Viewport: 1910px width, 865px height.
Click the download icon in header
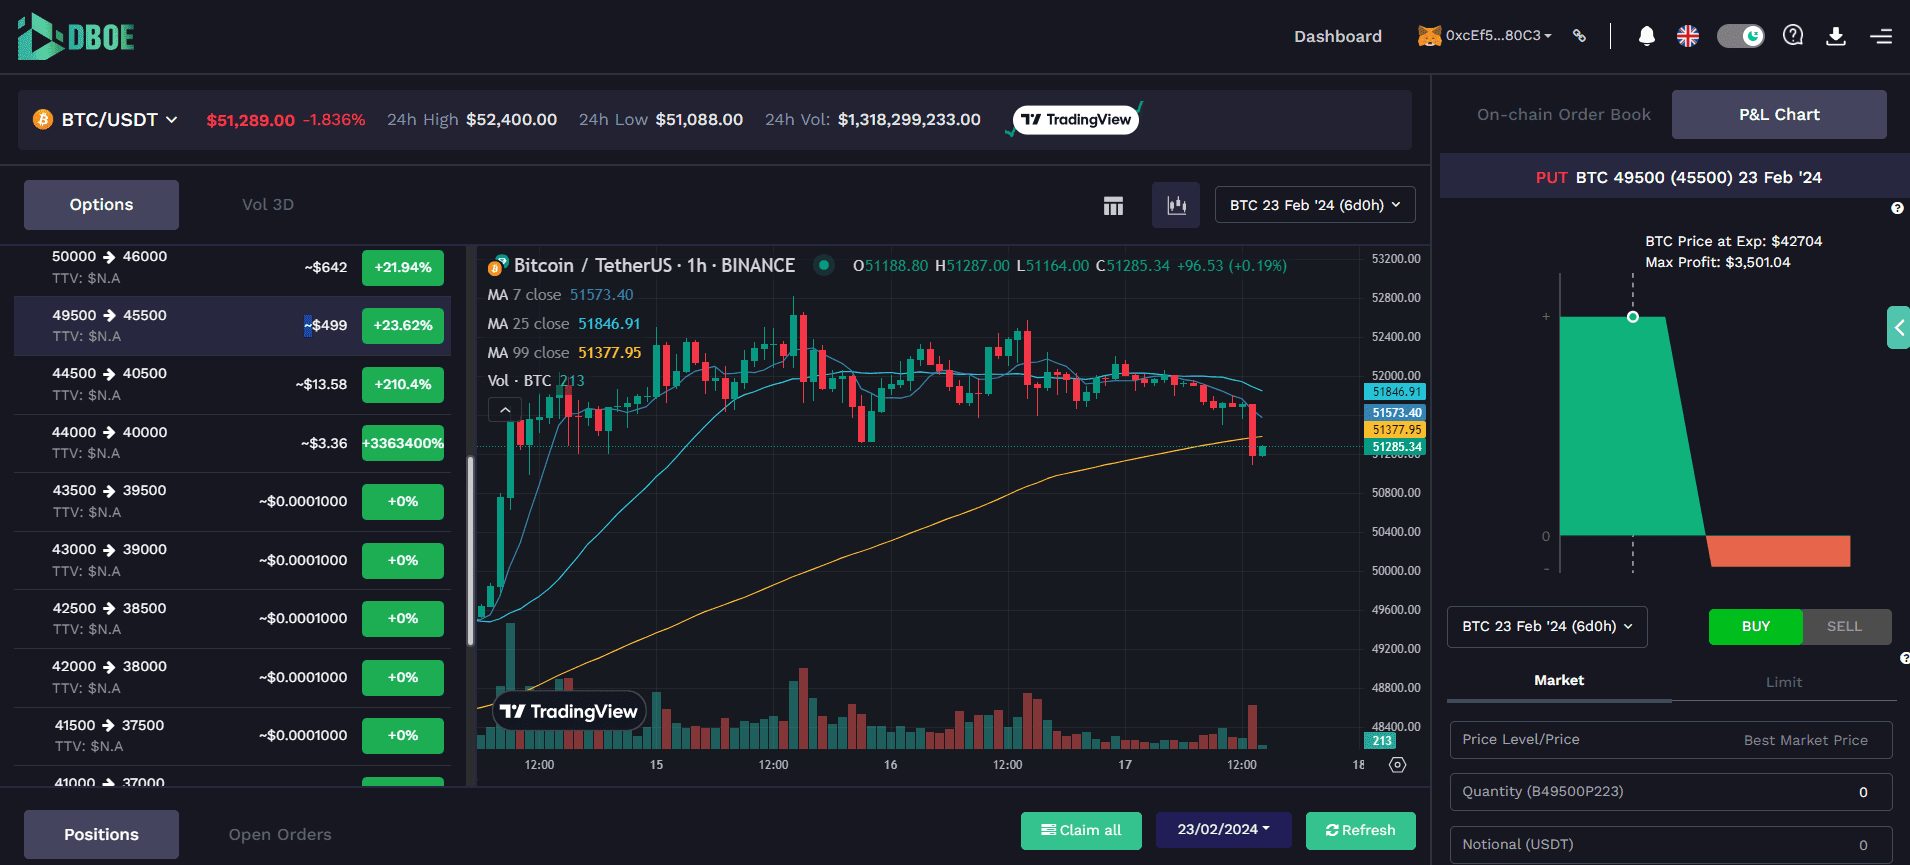pos(1836,36)
